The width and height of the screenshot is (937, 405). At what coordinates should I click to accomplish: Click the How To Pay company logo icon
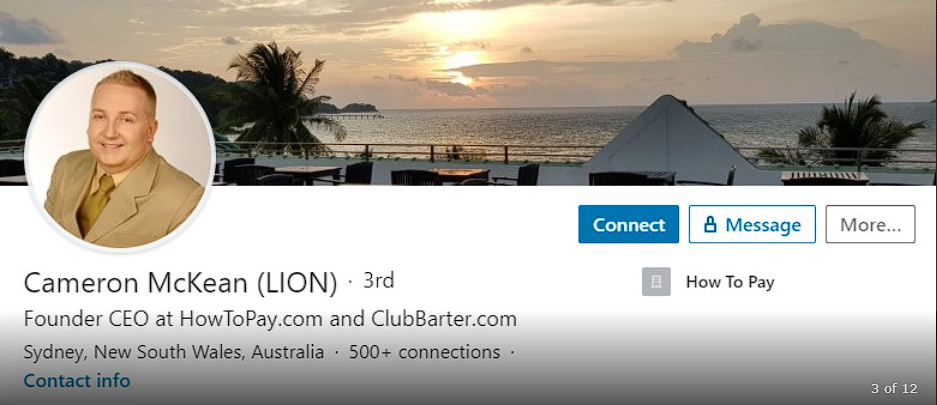[x=656, y=282]
